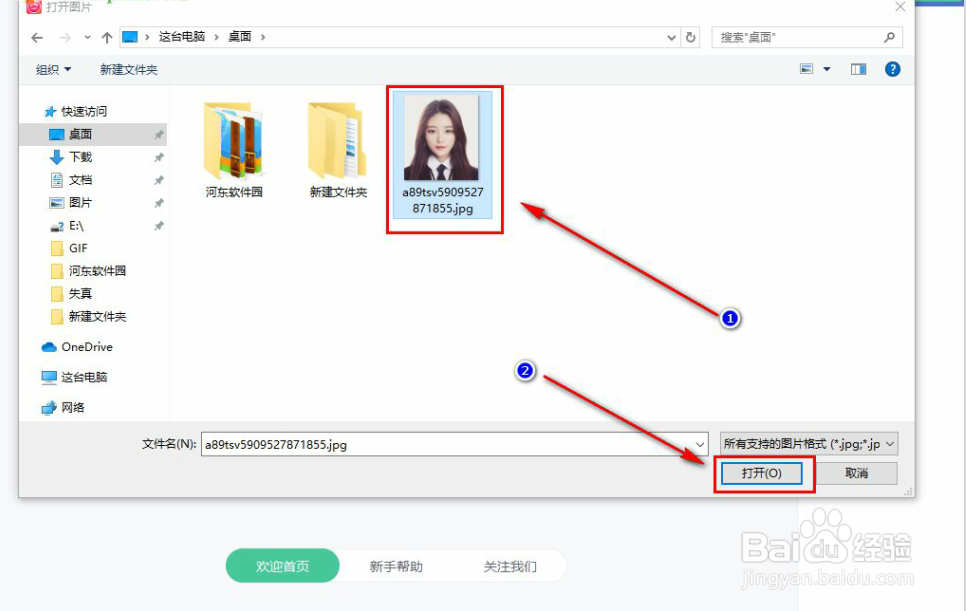Open the 组织 dropdown menu
966x611 pixels.
(52, 69)
